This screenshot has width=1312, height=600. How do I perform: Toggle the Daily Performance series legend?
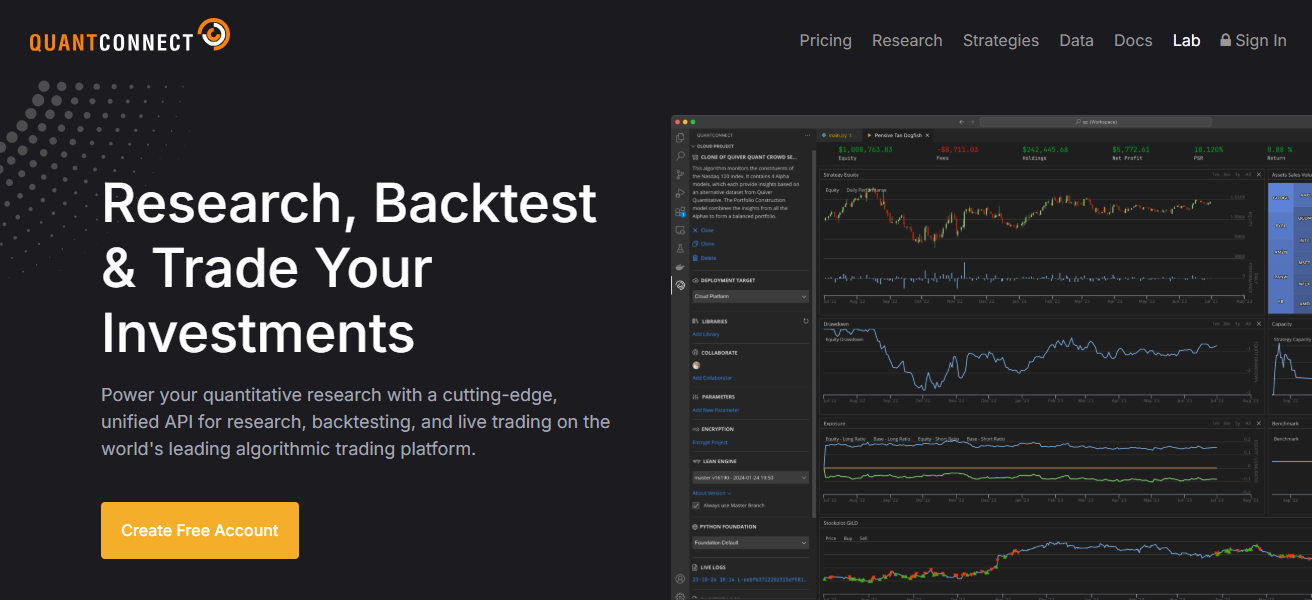tap(866, 190)
